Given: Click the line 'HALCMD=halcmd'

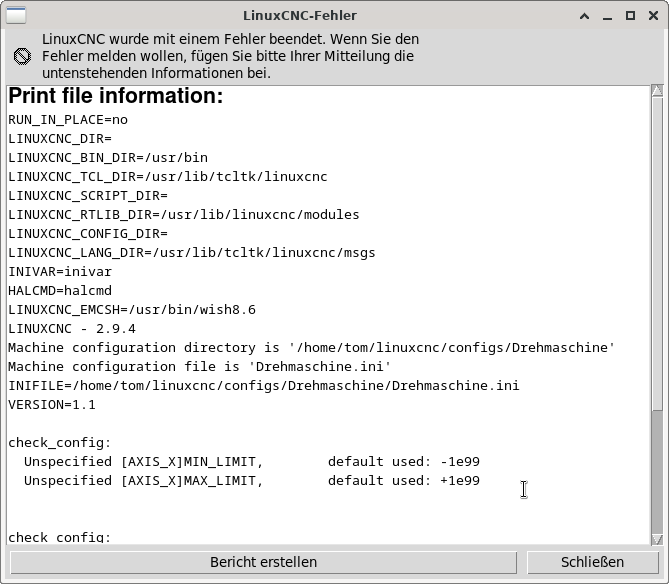Looking at the screenshot, I should (60, 291).
